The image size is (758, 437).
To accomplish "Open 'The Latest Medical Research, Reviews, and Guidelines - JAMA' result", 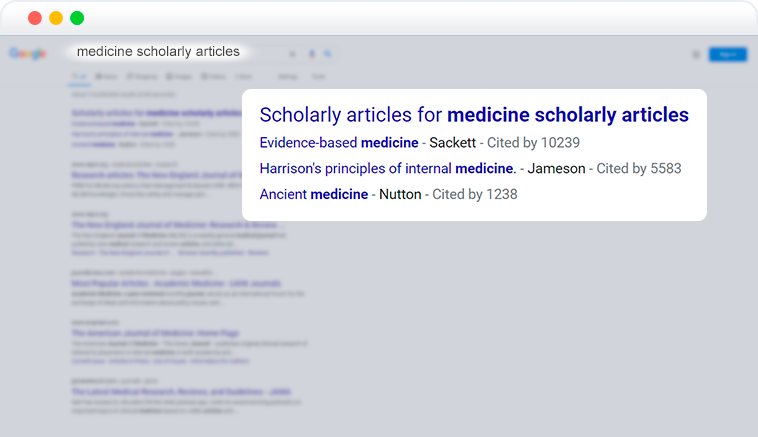I will click(181, 392).
